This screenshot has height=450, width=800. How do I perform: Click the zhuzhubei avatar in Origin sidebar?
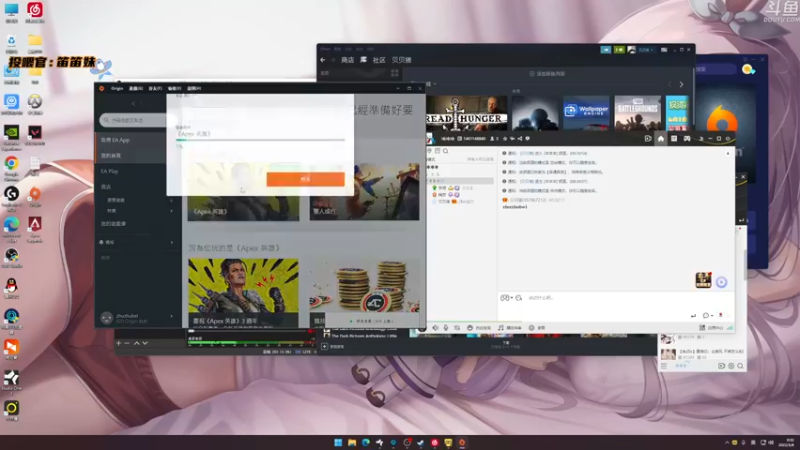pos(106,318)
